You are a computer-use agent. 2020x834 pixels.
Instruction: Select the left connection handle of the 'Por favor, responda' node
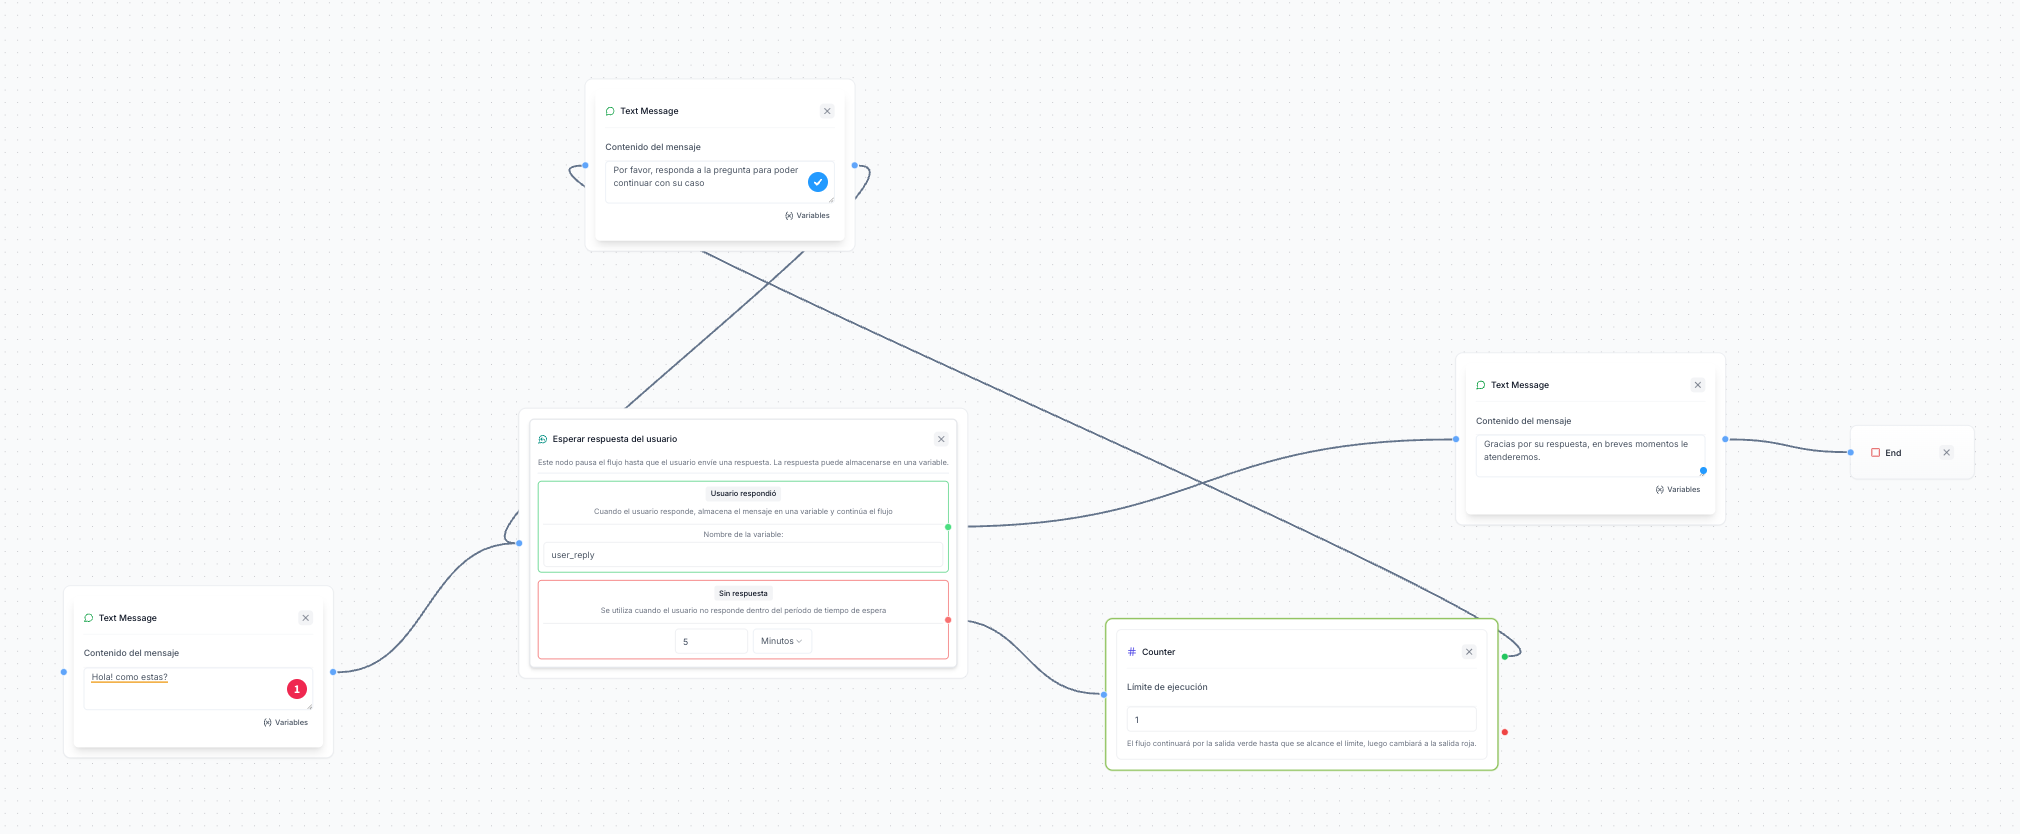585,165
